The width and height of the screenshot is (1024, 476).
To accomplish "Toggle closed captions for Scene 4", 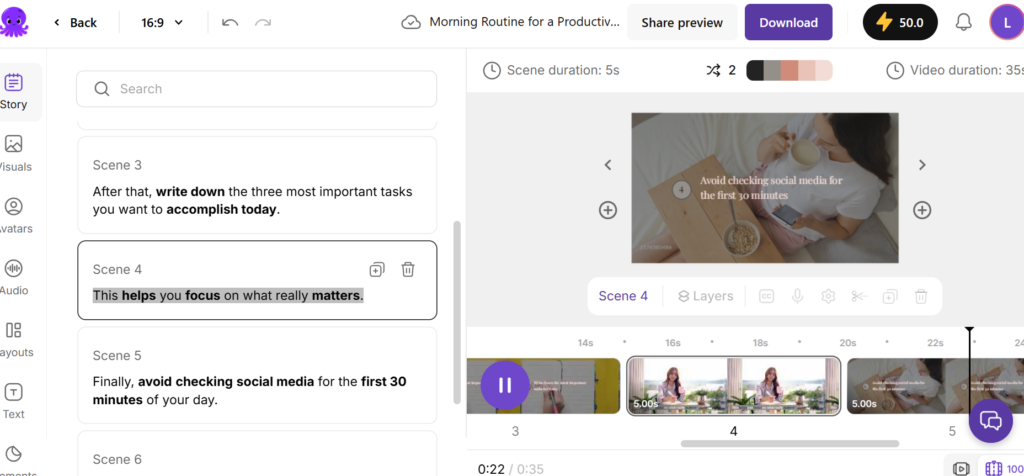I will point(767,296).
